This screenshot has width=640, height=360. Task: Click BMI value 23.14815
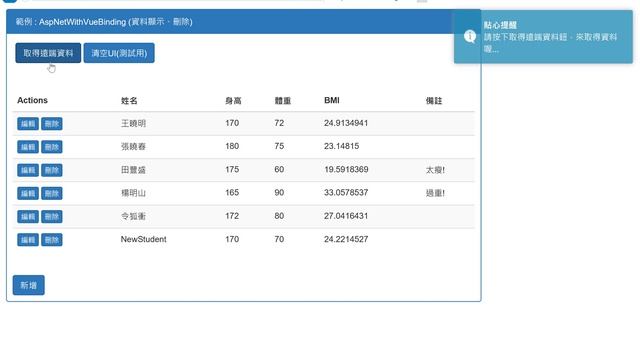[342, 146]
